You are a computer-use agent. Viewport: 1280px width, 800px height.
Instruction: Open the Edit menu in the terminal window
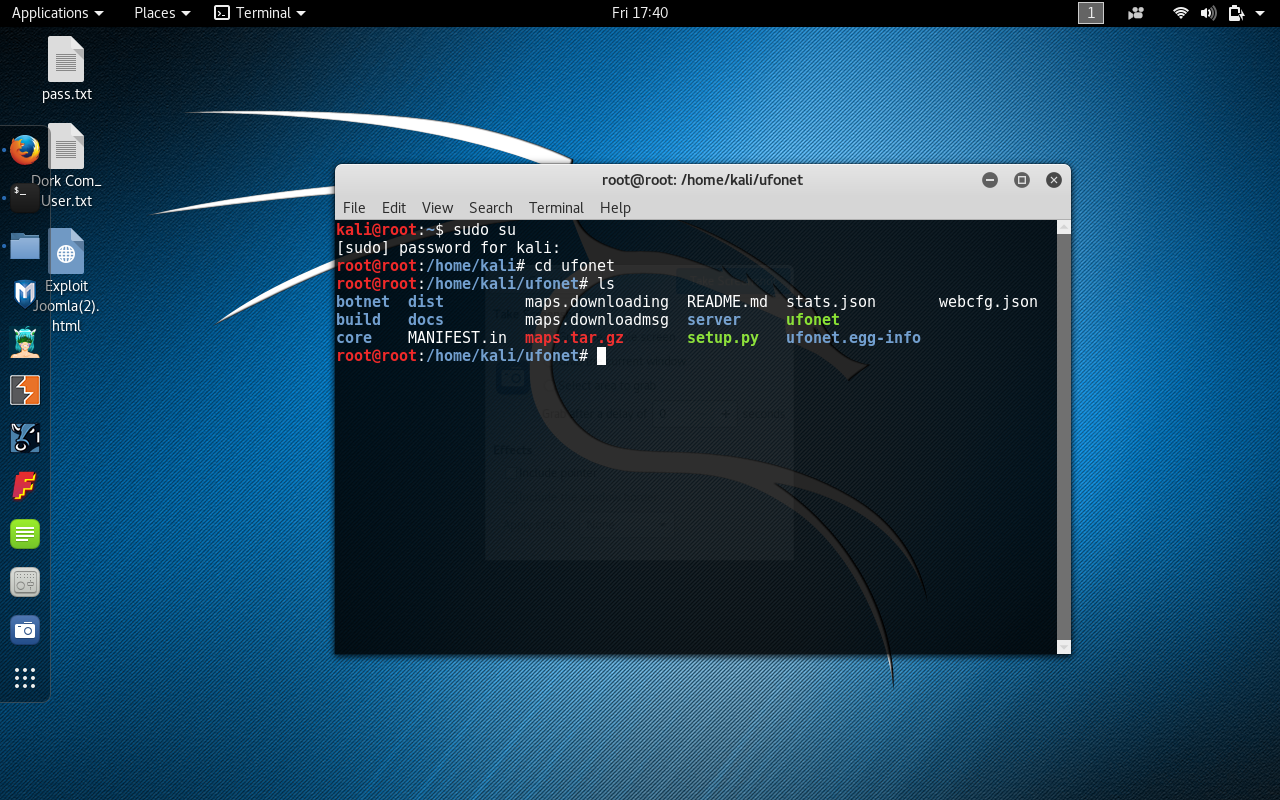tap(394, 208)
